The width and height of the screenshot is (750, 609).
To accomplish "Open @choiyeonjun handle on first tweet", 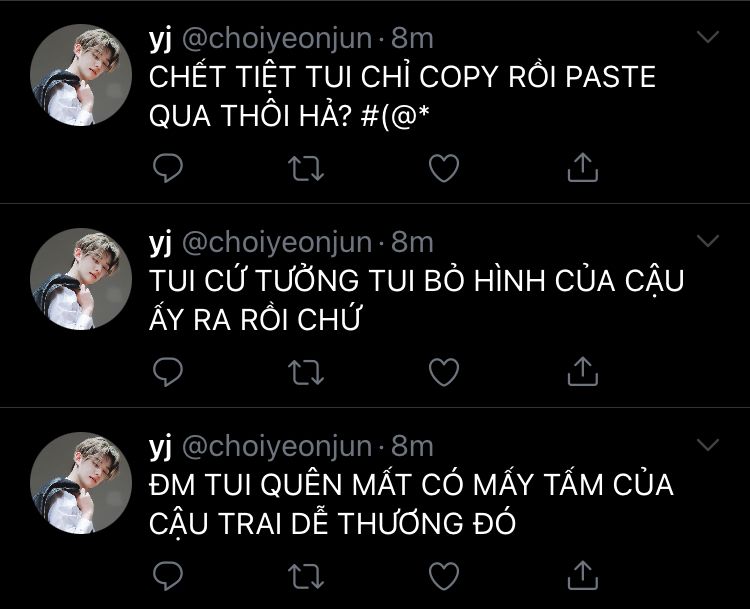I will [x=277, y=39].
